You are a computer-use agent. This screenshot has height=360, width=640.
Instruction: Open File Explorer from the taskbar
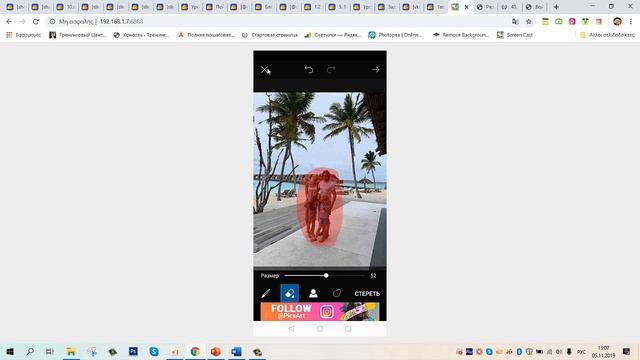tap(71, 351)
